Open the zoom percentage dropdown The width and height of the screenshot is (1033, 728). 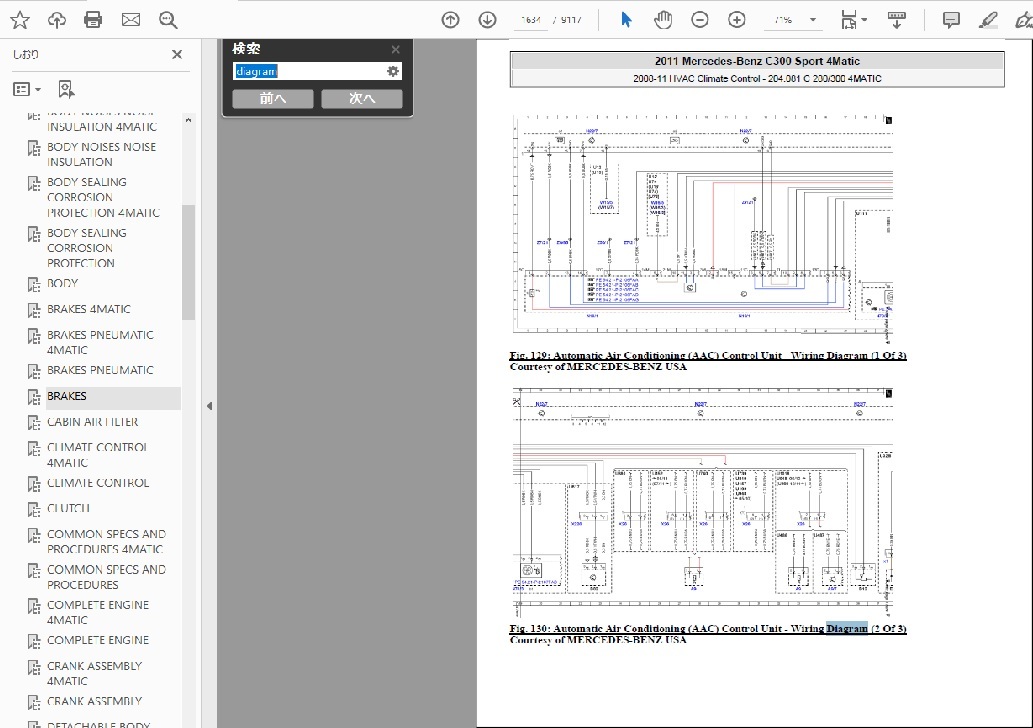813,20
